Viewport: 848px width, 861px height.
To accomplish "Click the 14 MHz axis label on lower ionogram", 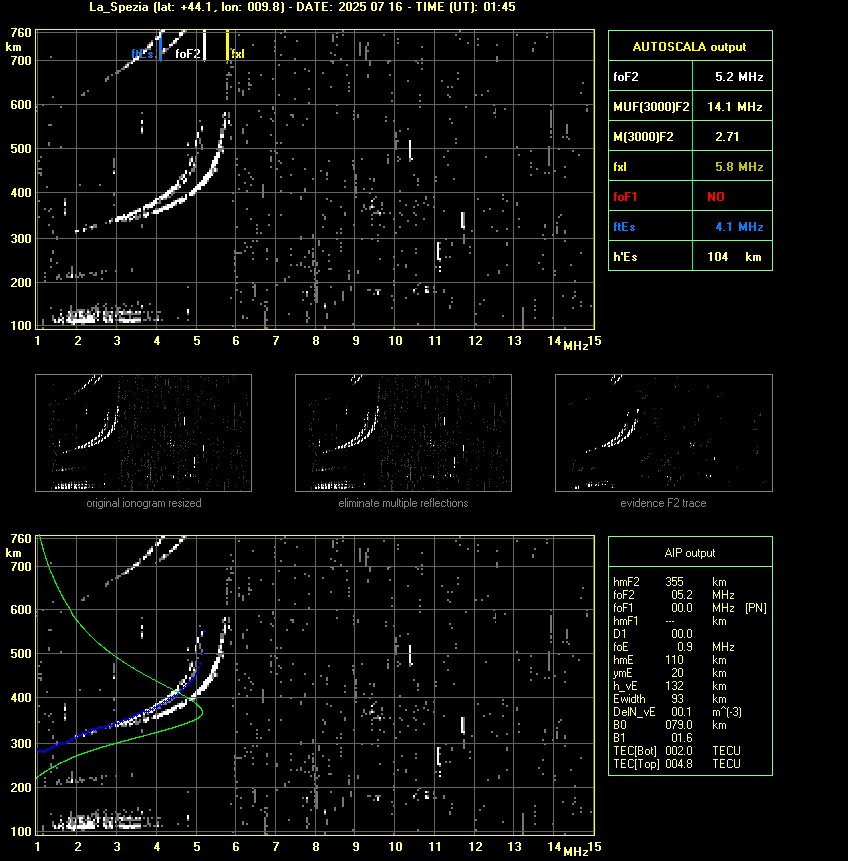I will pos(554,847).
